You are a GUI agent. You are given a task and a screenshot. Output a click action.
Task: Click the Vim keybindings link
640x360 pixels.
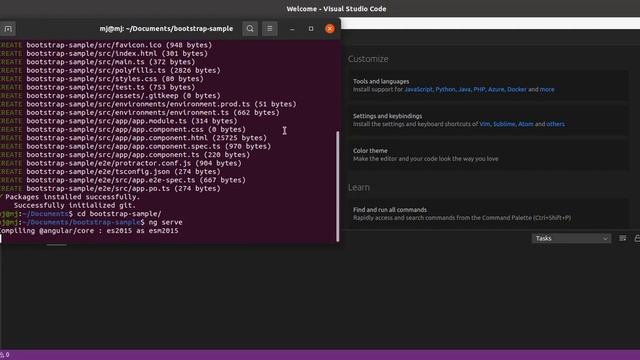click(x=484, y=124)
